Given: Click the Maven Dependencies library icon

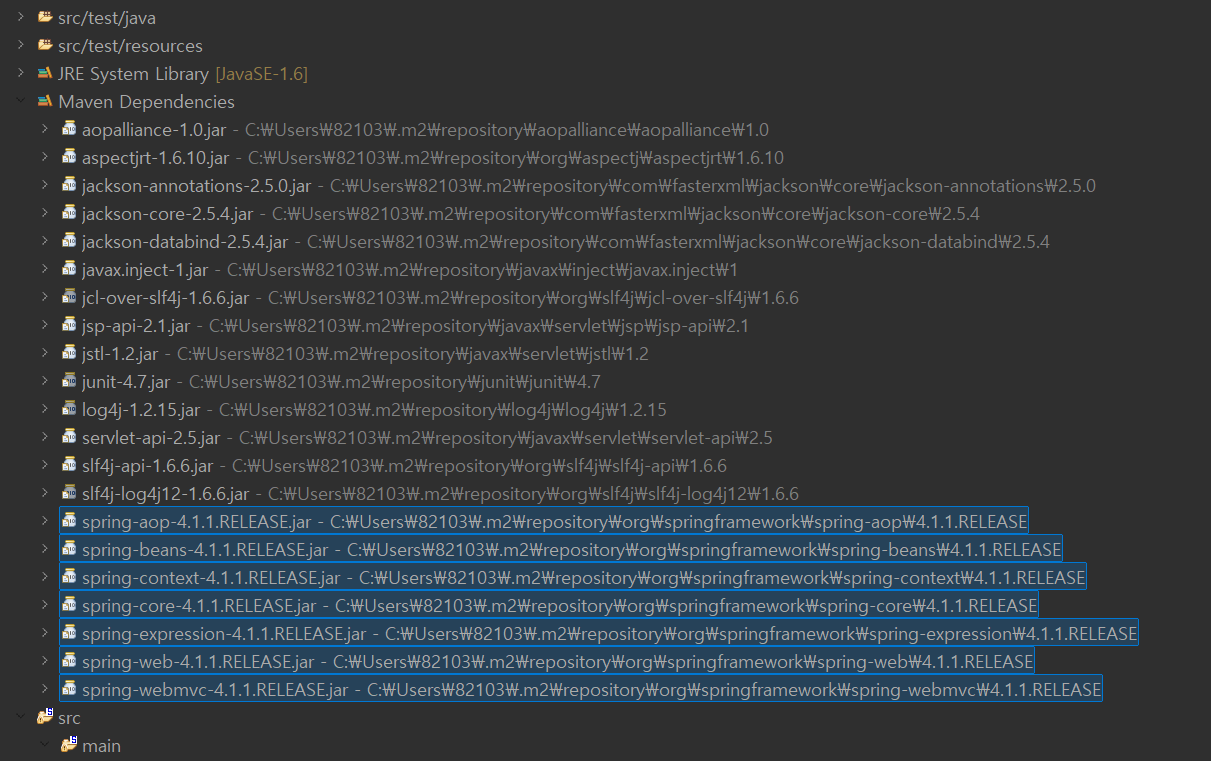Looking at the screenshot, I should (x=44, y=101).
